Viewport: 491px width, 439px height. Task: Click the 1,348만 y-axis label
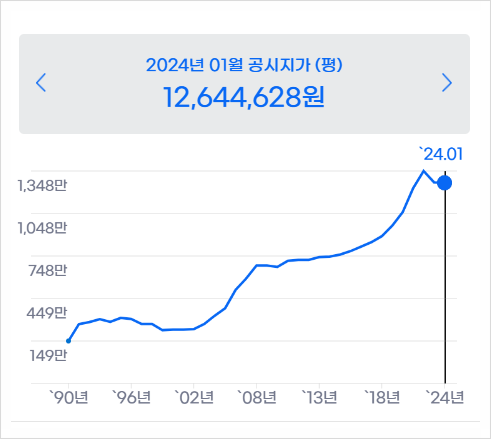click(42, 185)
